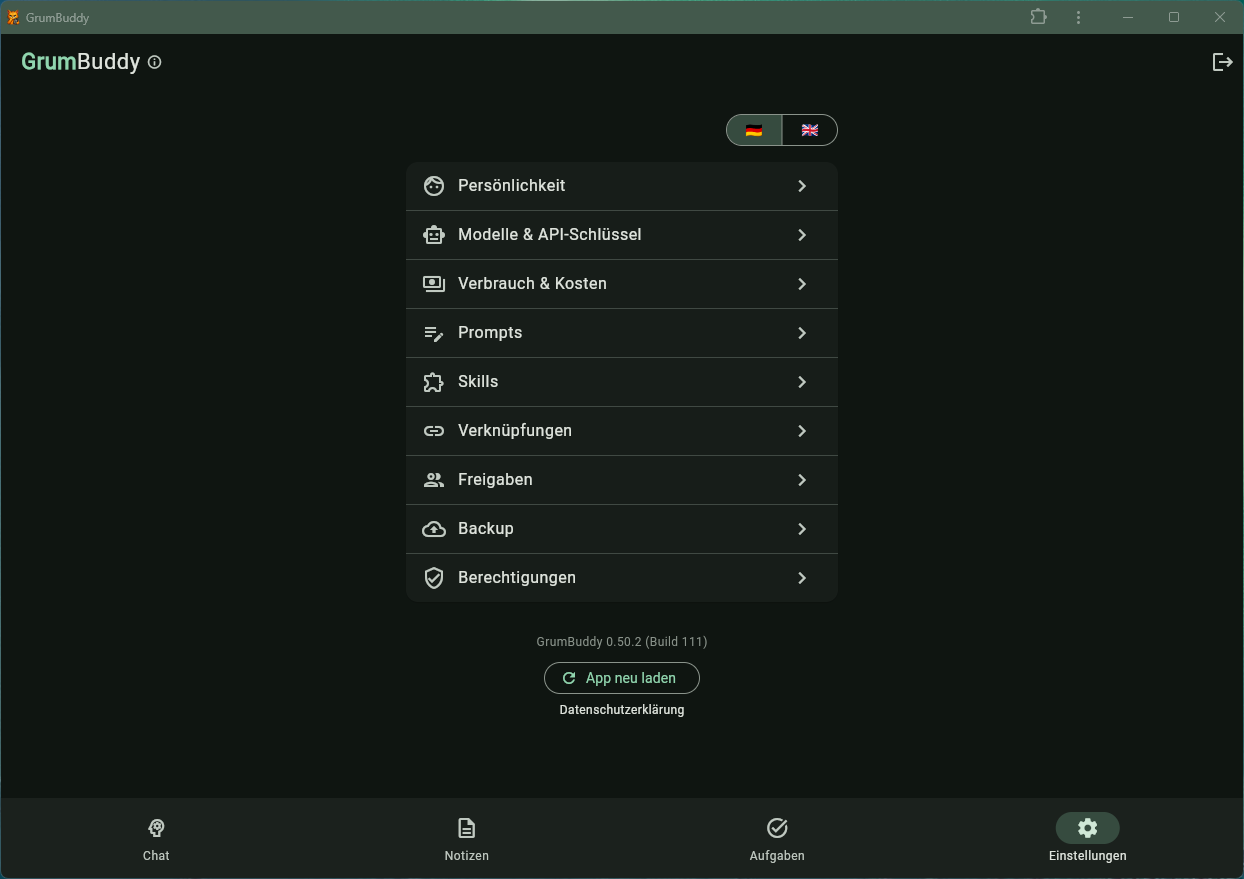
Task: Click the Backup cloud upload icon
Action: point(434,529)
